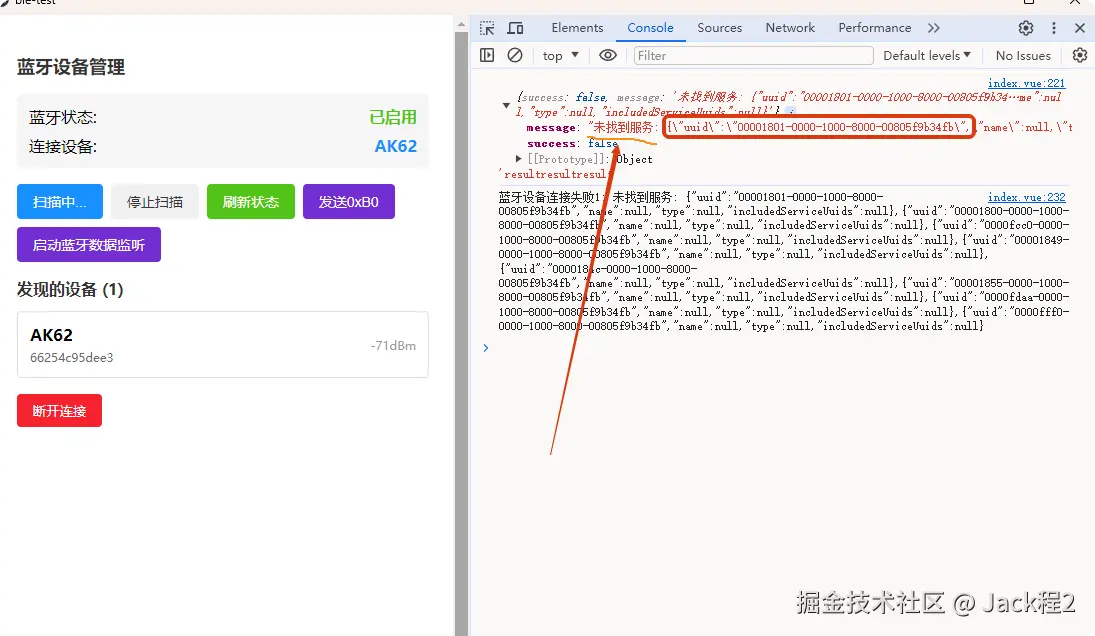Select the AK62 device card
The width and height of the screenshot is (1095, 636).
223,345
